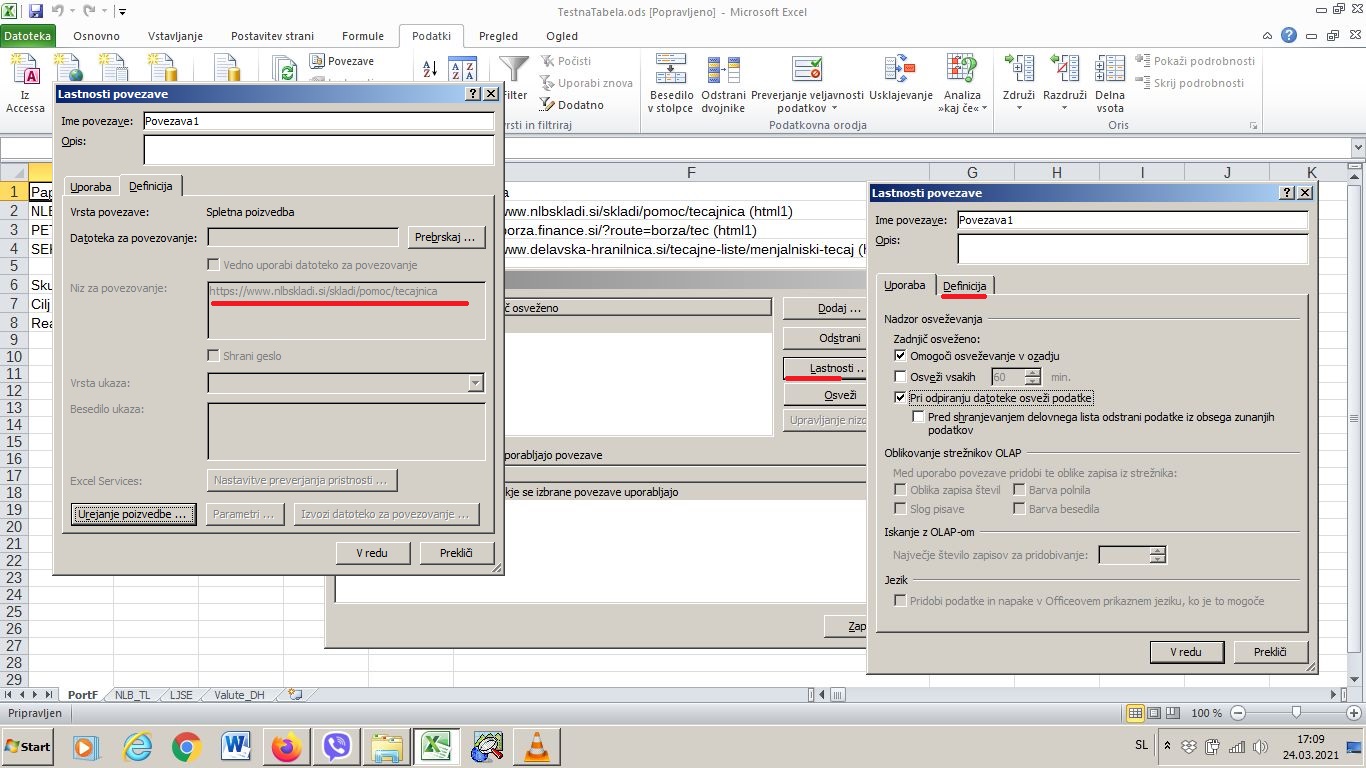The image size is (1366, 768).
Task: Open the Undo history dropdown arrow
Action: click(x=72, y=11)
